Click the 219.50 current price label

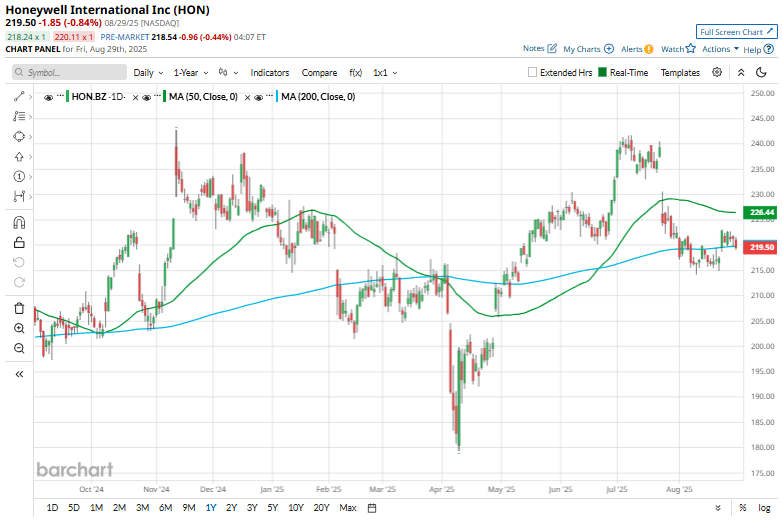760,247
